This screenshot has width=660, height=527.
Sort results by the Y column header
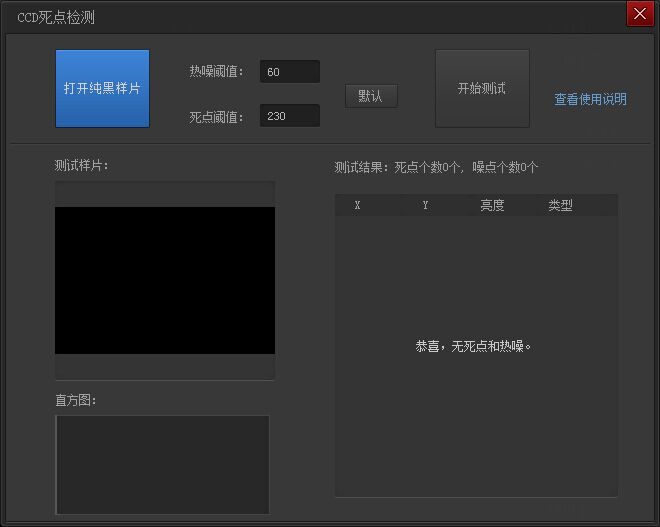click(x=425, y=205)
